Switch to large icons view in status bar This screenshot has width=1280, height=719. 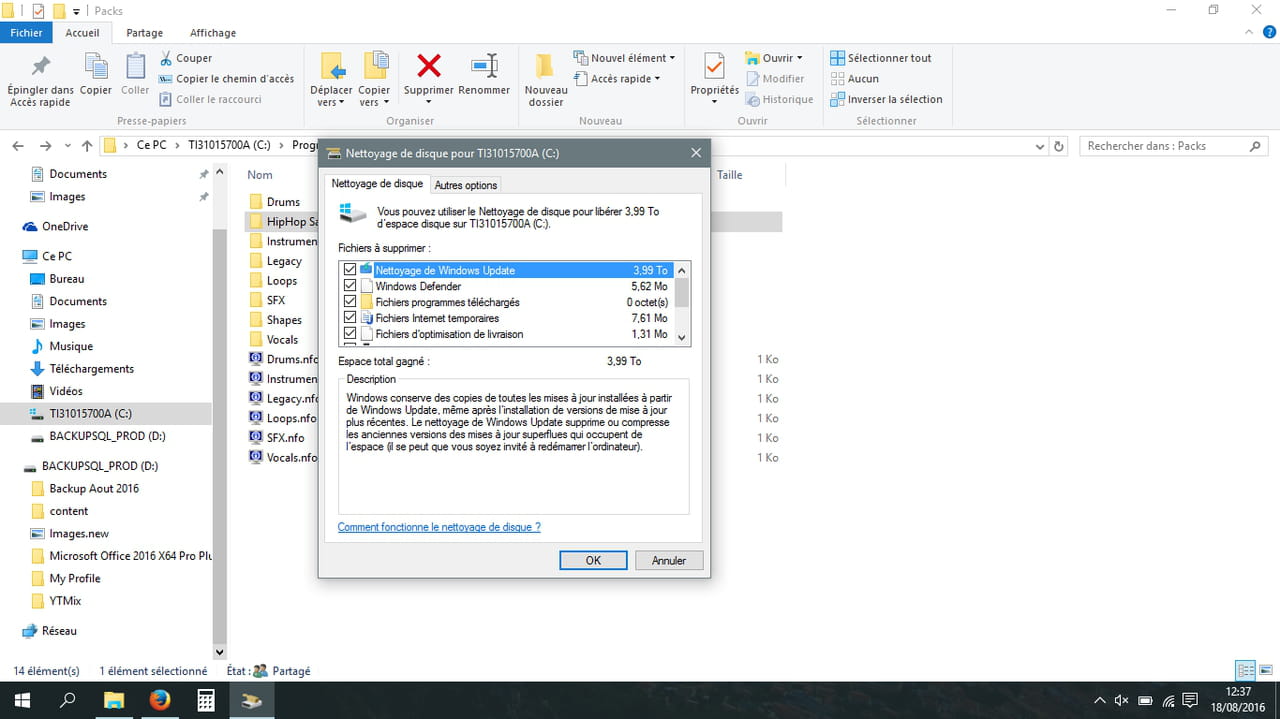[x=1265, y=670]
